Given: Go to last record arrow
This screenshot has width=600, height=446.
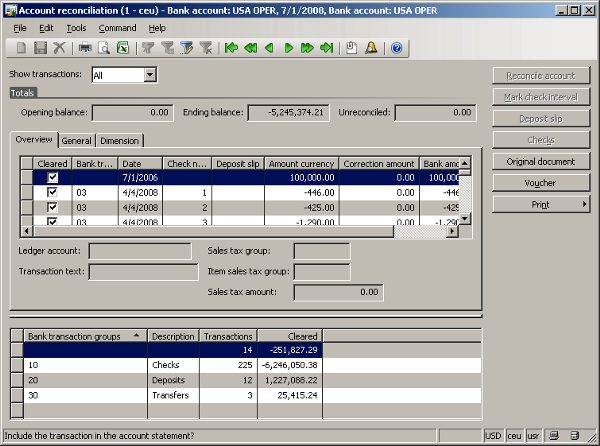Looking at the screenshot, I should pos(326,48).
